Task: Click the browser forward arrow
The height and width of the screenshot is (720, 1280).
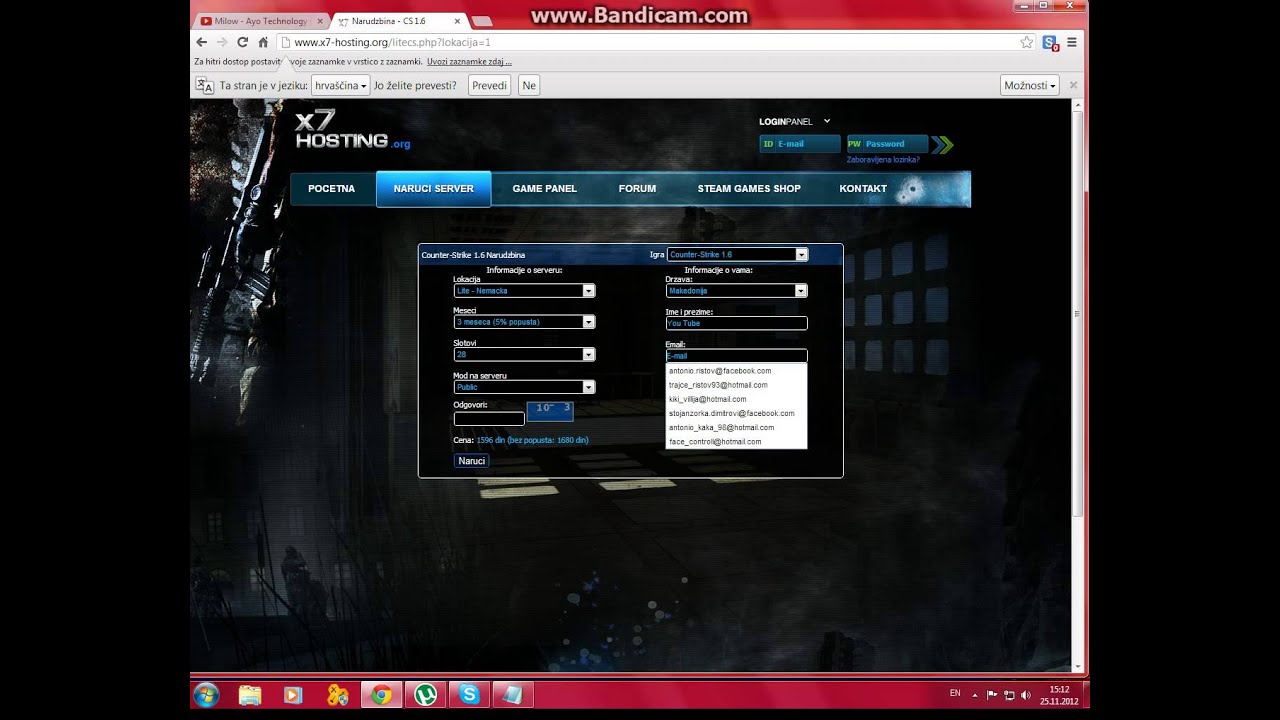Action: pos(222,42)
